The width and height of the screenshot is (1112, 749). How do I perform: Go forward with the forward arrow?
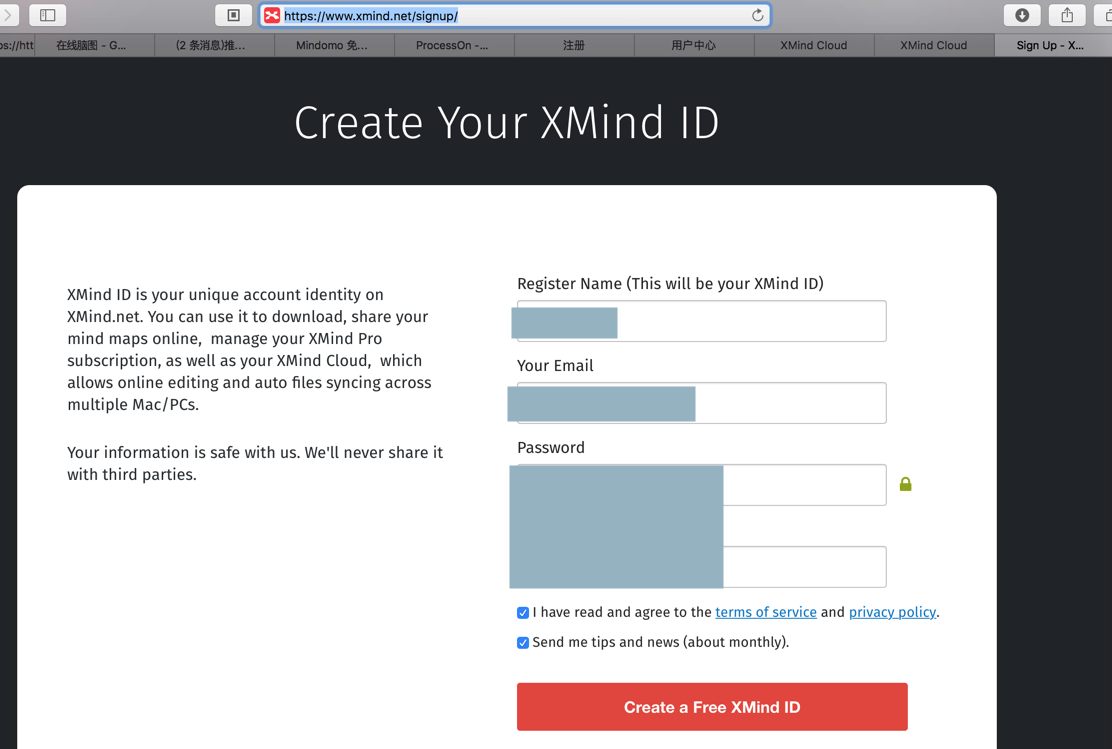tap(7, 15)
